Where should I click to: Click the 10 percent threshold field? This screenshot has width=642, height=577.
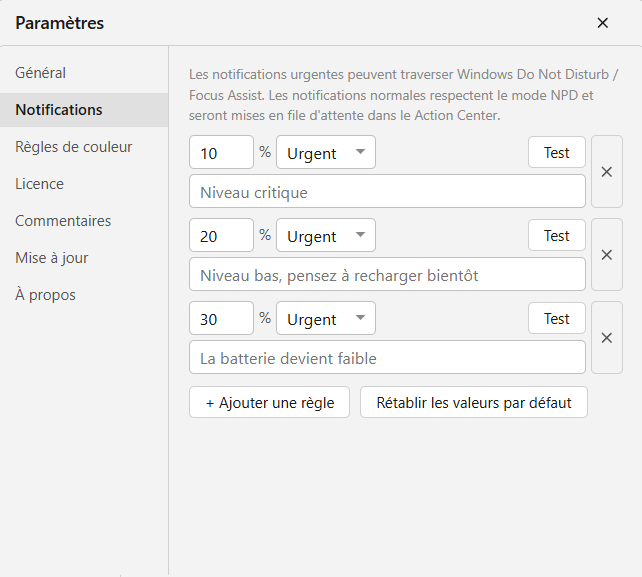point(222,152)
